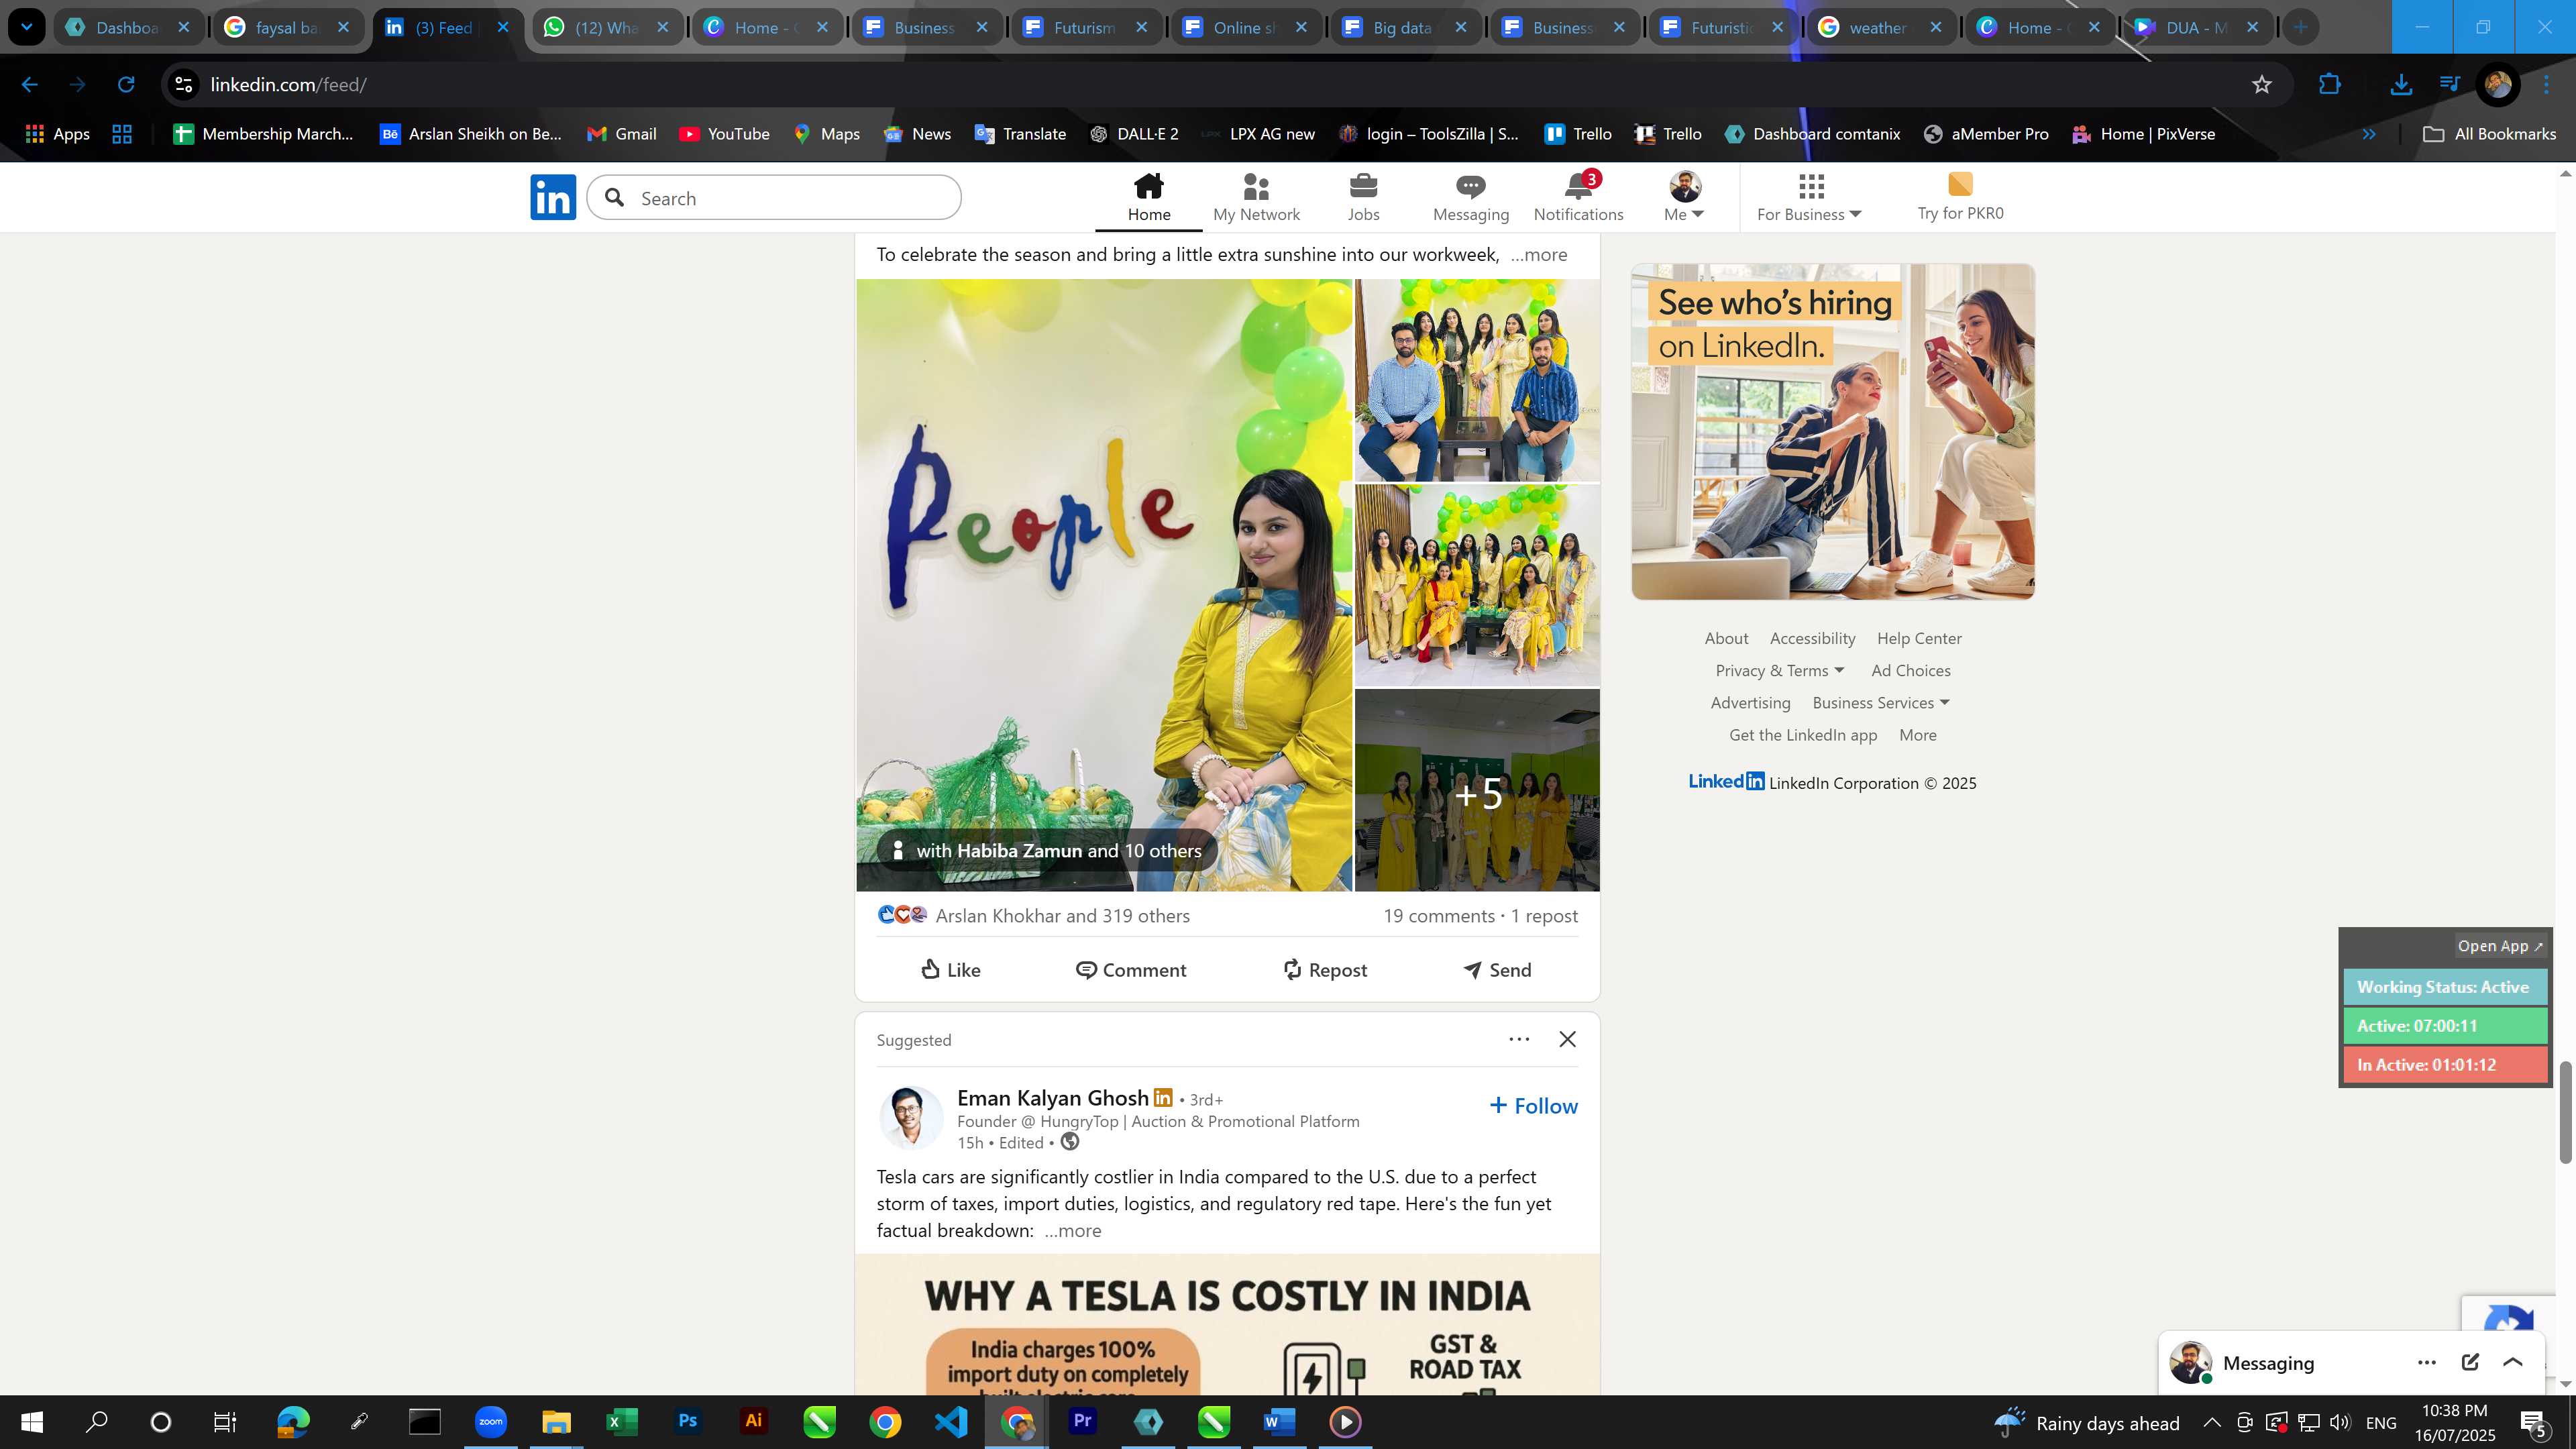Expand the hidden bookmarks chevron
The width and height of the screenshot is (2576, 1449).
pos(2369,134)
